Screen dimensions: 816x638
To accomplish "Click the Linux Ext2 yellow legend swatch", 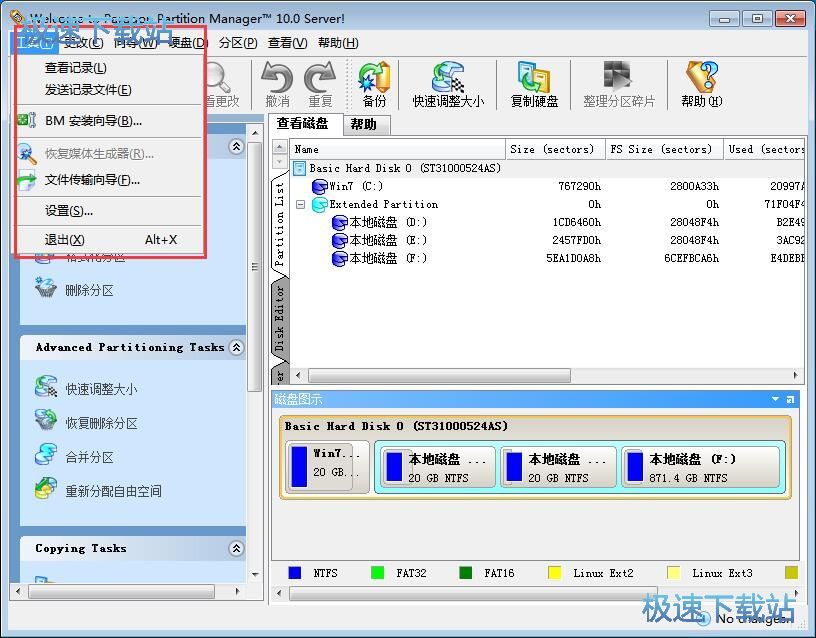I will [x=555, y=572].
